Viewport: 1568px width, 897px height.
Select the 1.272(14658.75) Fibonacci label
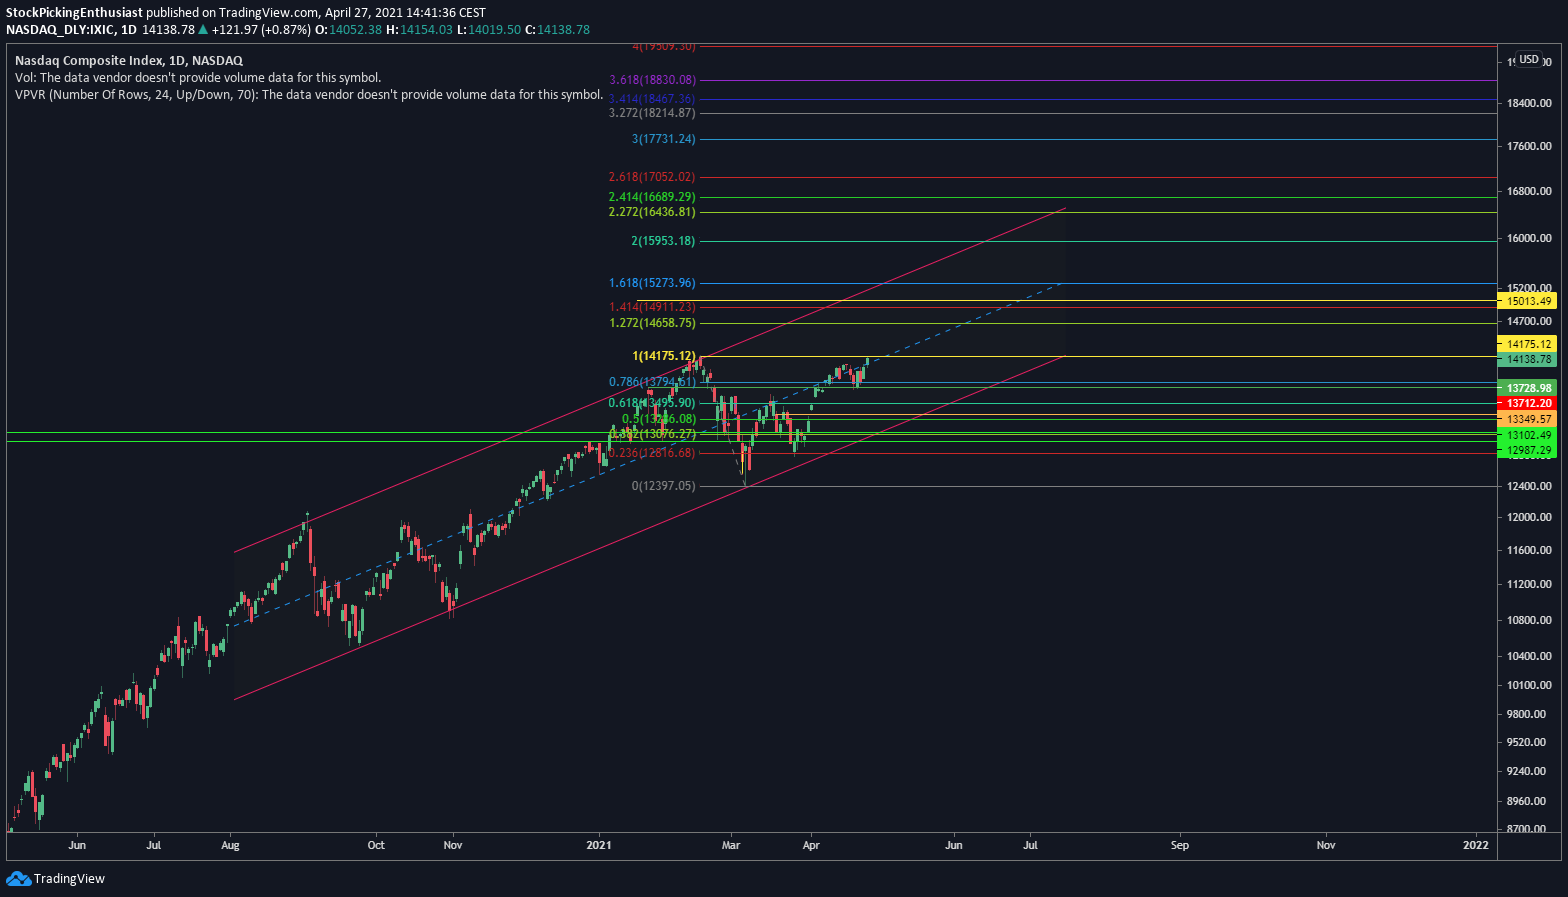coord(652,323)
